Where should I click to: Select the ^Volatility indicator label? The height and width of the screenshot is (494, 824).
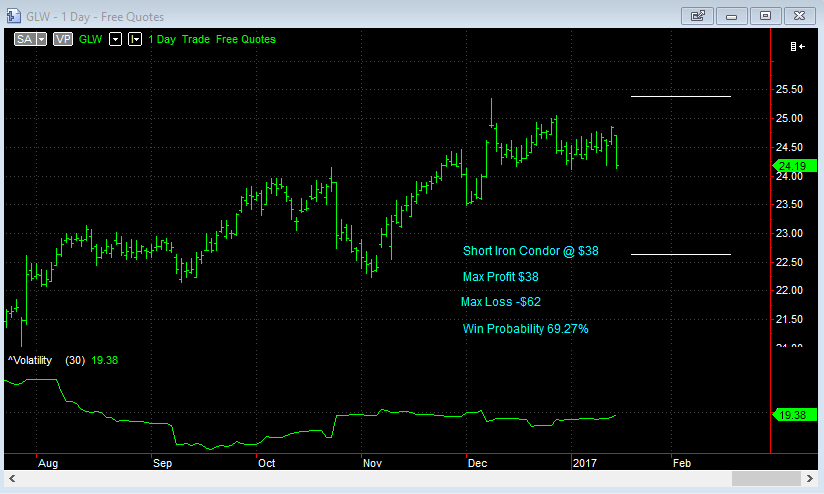tap(30, 361)
